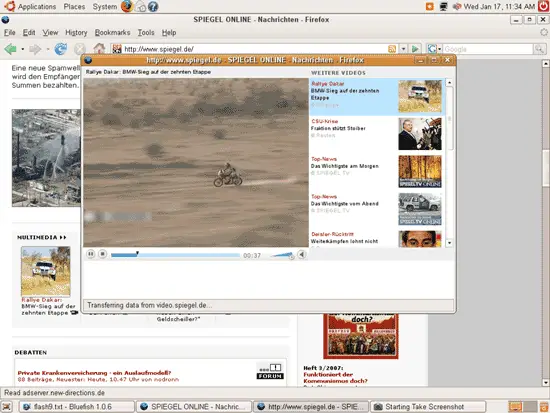The width and height of the screenshot is (550, 413).
Task: Click the volume speaker tray icon
Action: click(457, 6)
